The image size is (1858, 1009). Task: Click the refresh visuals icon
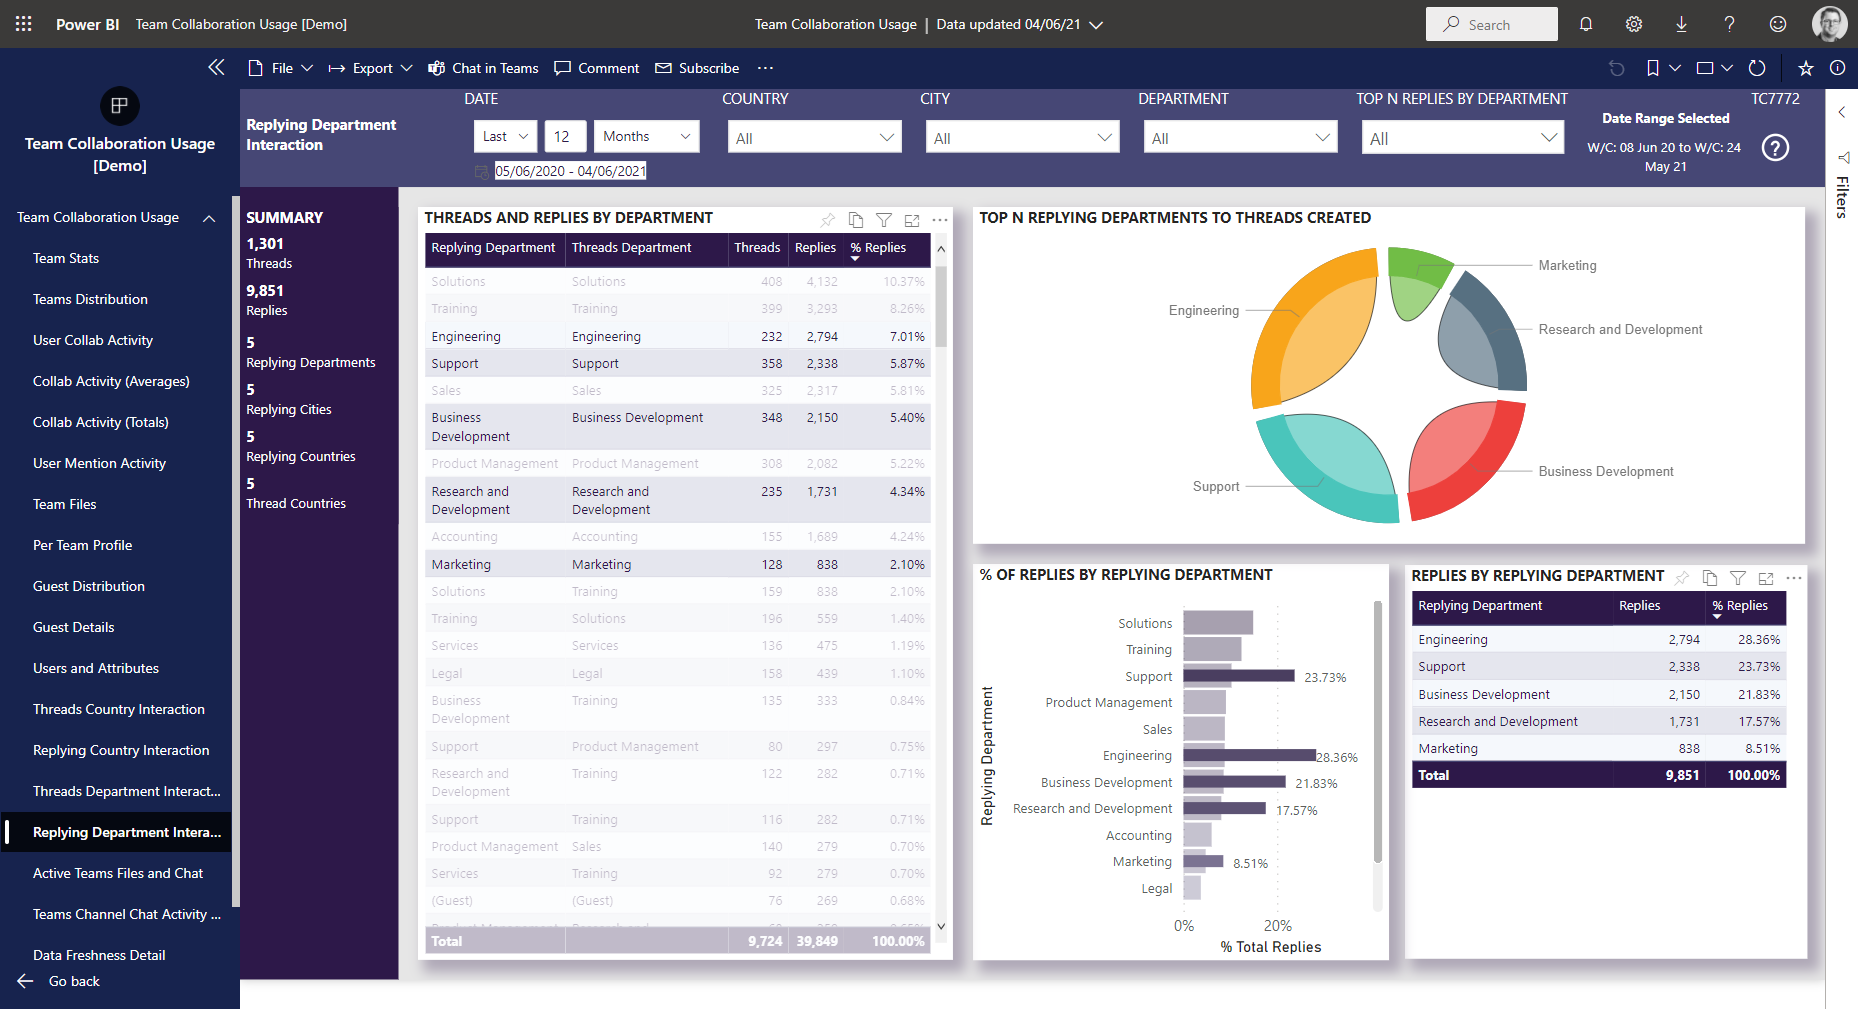1757,68
